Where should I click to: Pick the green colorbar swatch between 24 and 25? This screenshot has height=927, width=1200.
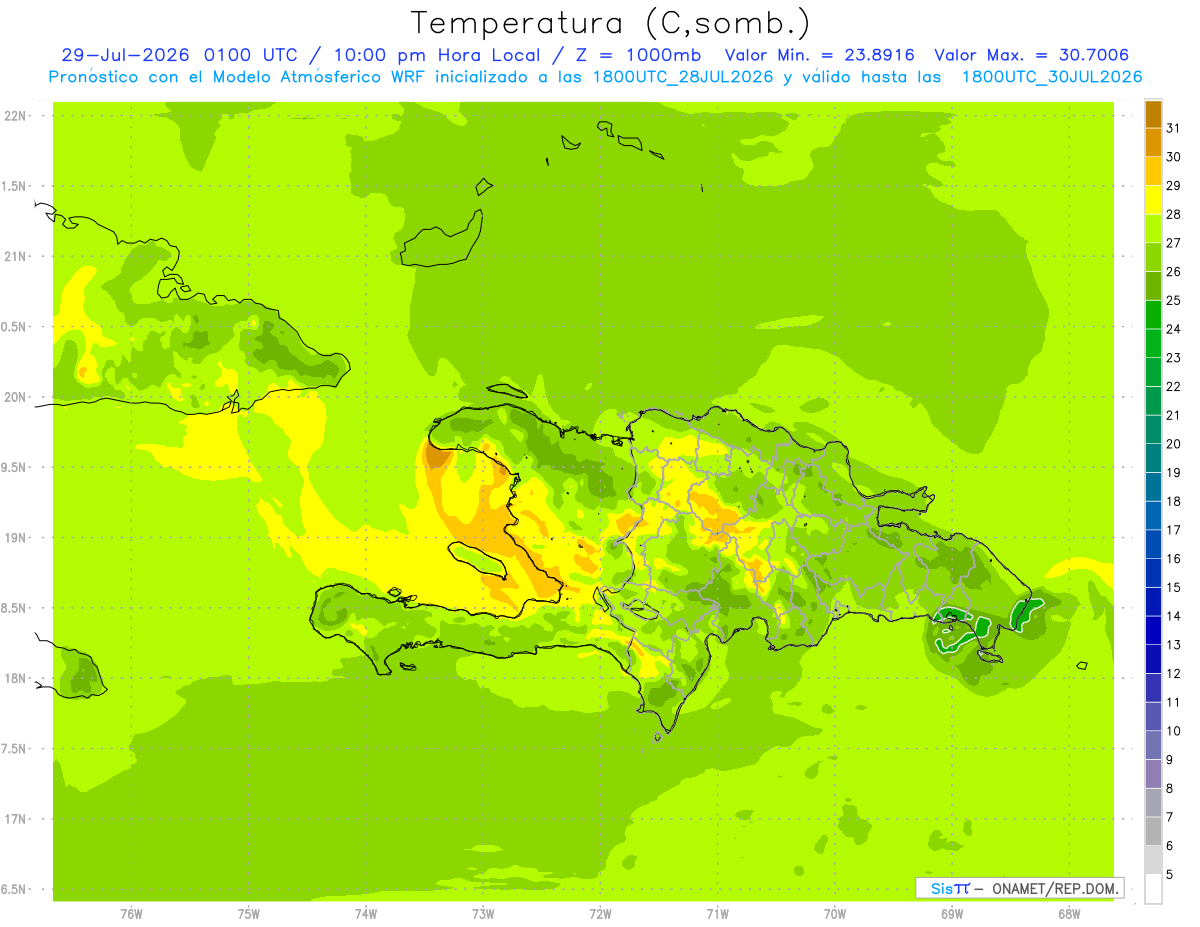[x=1153, y=314]
